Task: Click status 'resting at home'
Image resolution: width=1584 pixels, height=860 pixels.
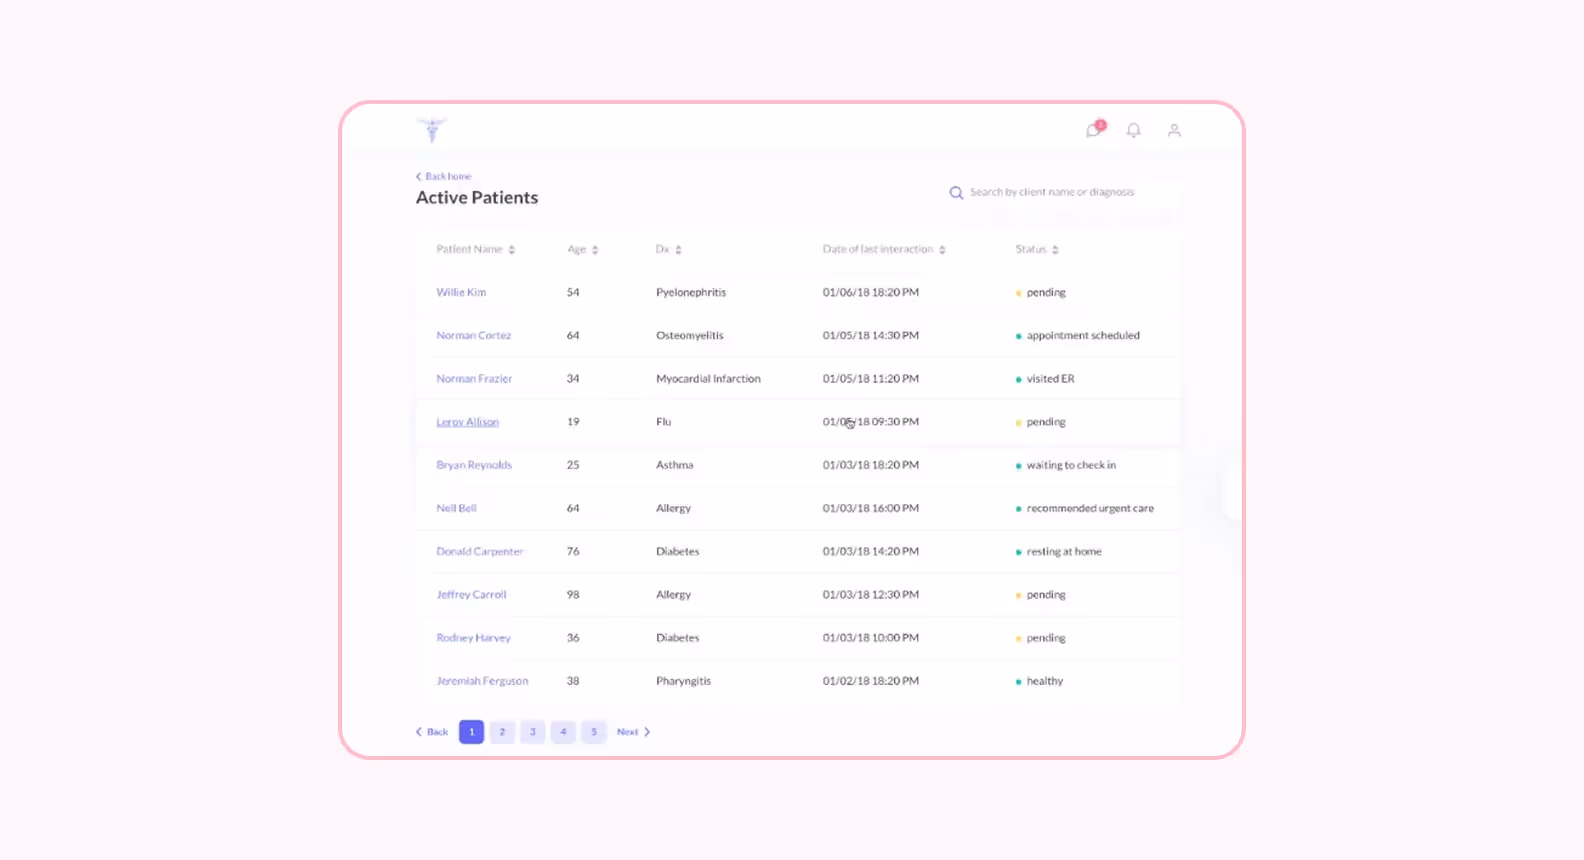Action: pyautogui.click(x=1059, y=551)
